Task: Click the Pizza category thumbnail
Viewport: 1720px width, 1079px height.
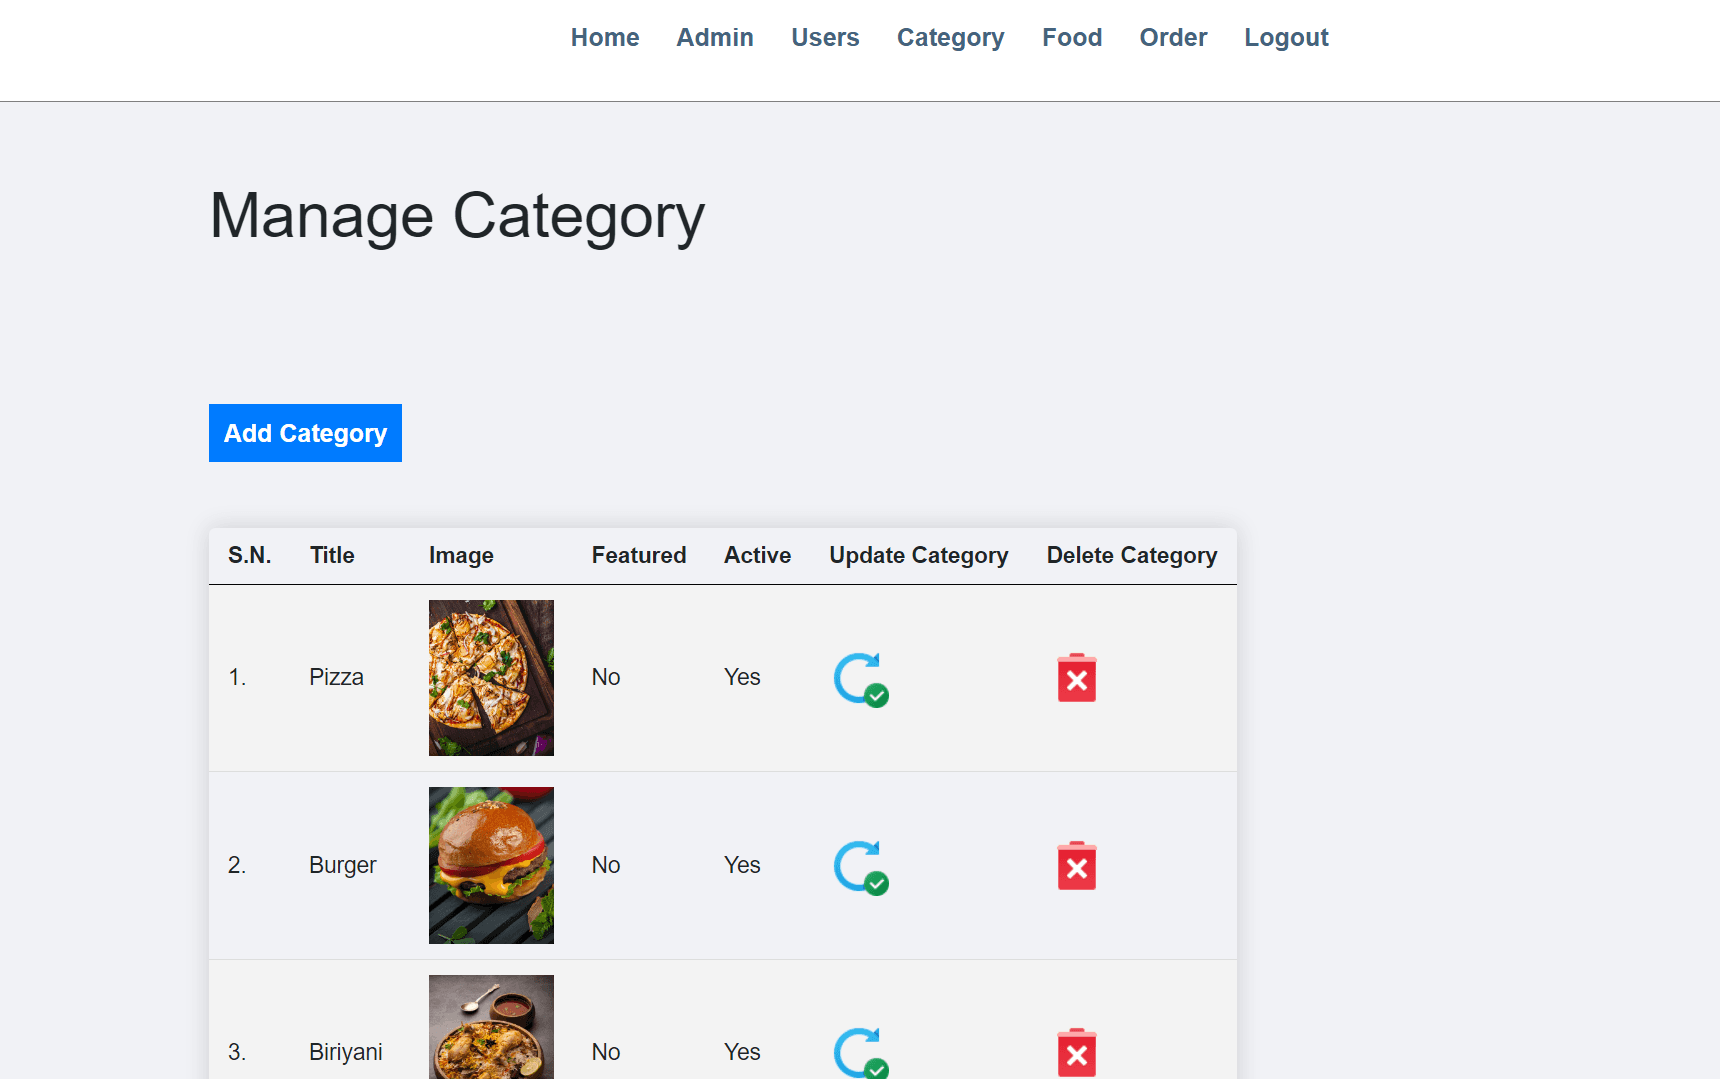Action: coord(491,678)
